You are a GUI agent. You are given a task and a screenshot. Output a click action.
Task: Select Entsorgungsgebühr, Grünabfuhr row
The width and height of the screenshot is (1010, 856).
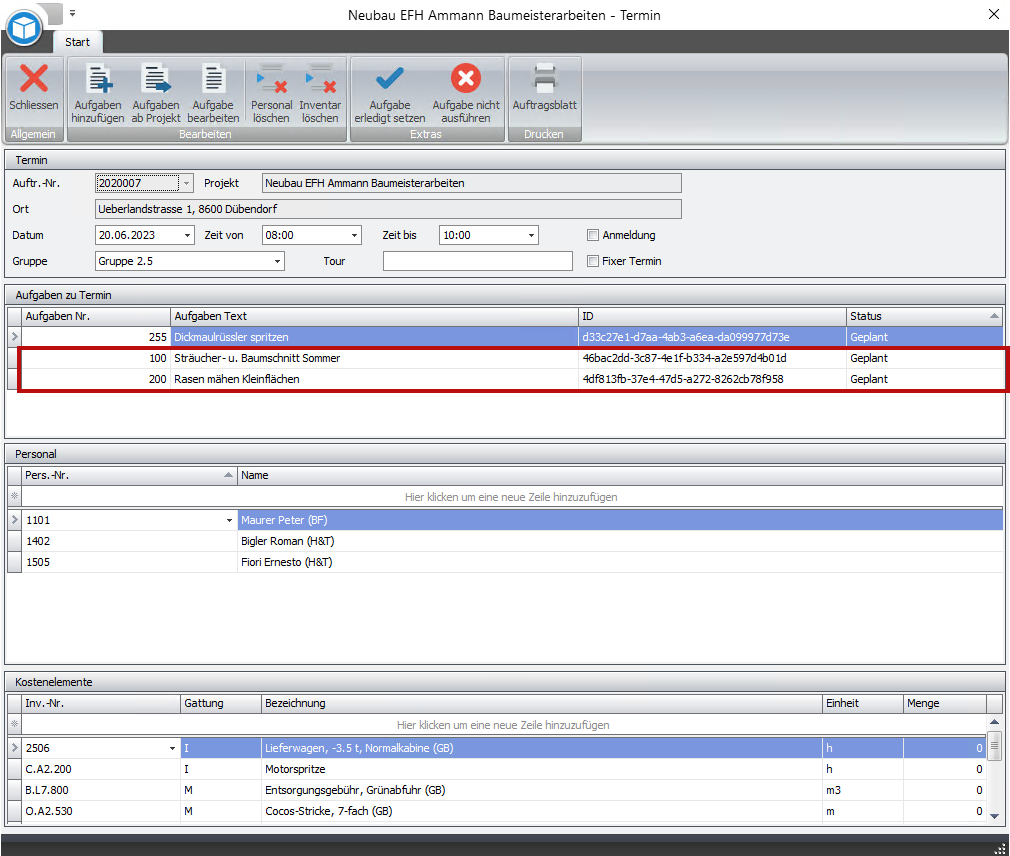click(504, 790)
